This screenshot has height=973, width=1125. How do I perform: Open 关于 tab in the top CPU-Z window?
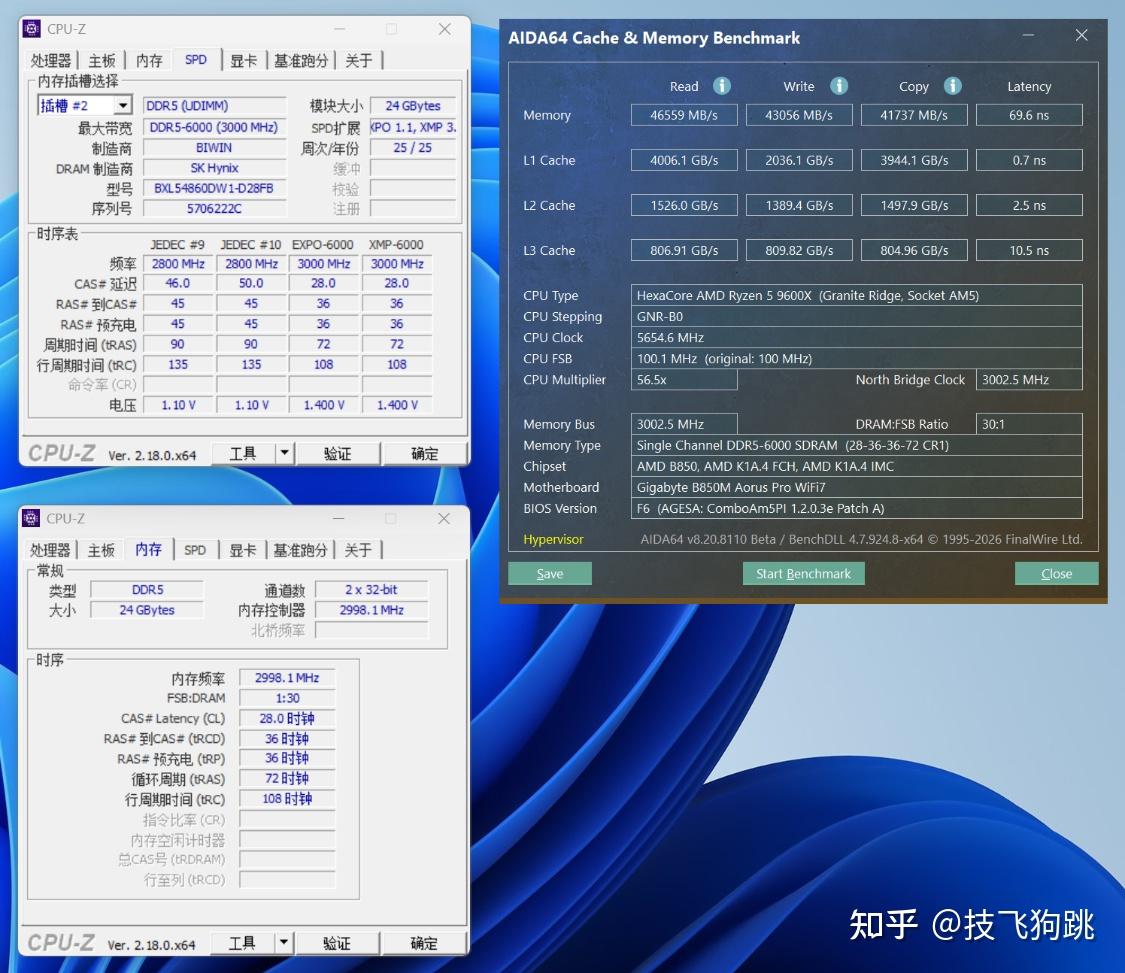tap(359, 60)
